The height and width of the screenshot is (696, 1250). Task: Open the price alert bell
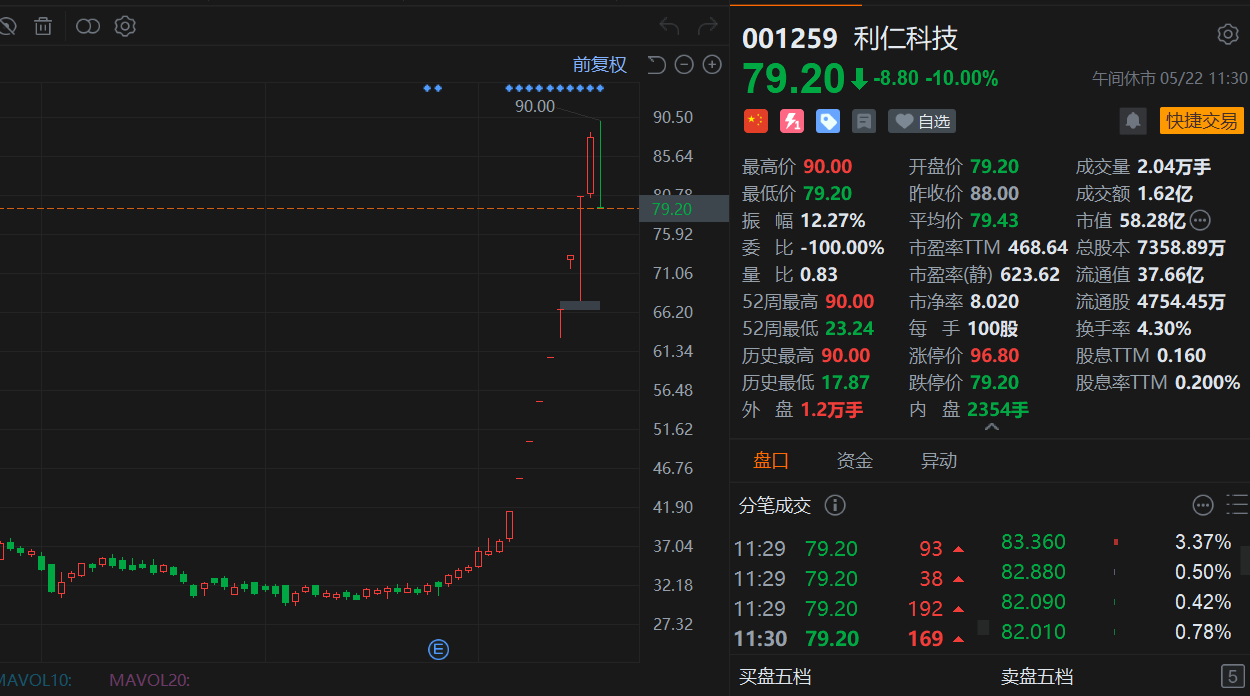(1133, 121)
